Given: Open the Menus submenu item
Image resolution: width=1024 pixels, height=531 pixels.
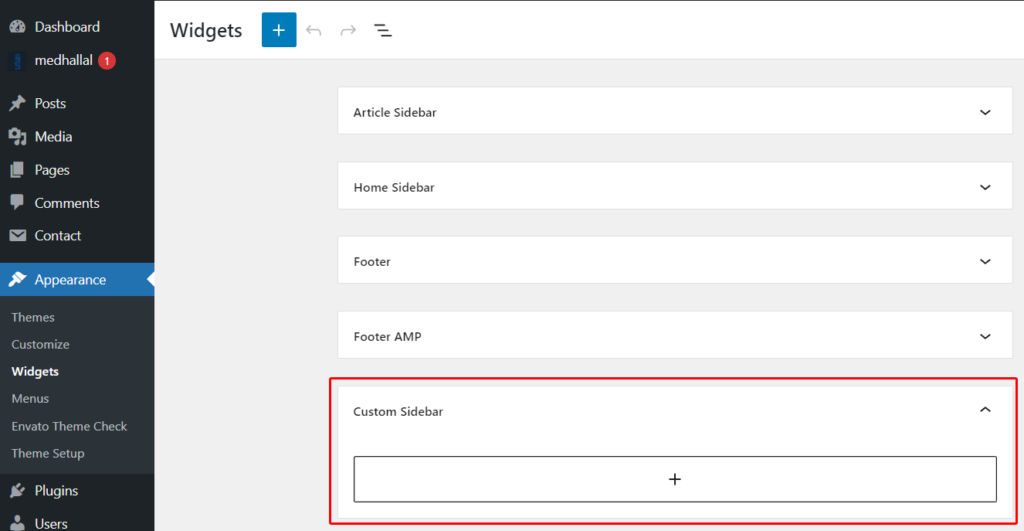Looking at the screenshot, I should click(x=30, y=398).
